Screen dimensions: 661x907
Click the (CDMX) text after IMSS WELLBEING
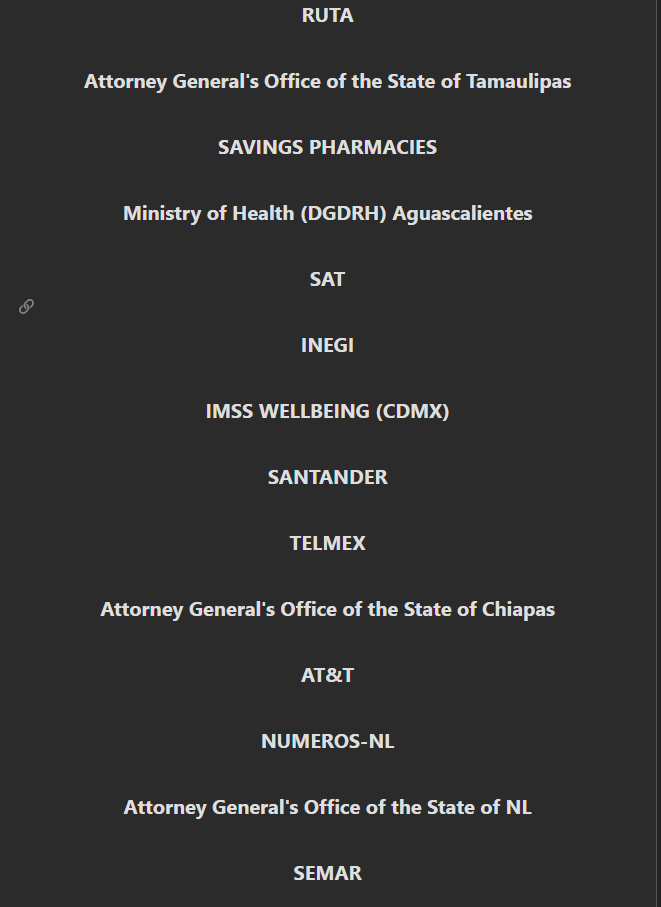pyautogui.click(x=412, y=411)
